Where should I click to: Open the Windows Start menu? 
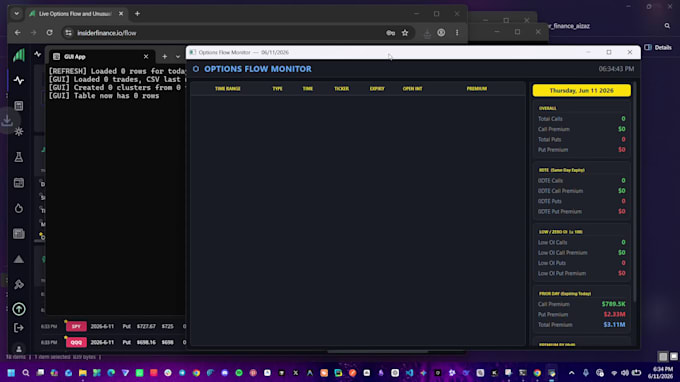pyautogui.click(x=11, y=372)
